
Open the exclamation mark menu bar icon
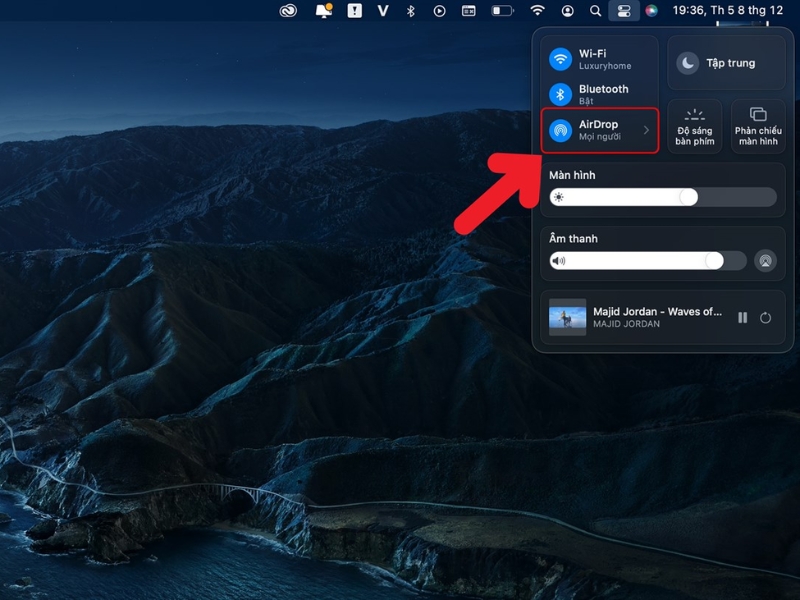click(x=355, y=11)
